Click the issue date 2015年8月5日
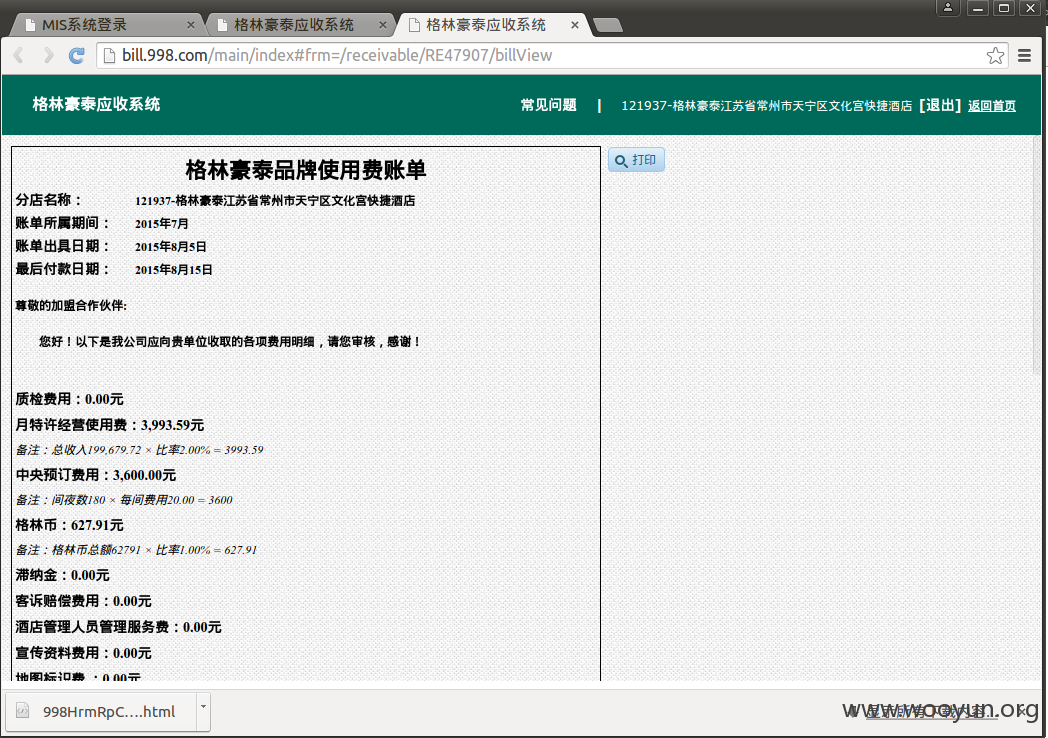The image size is (1048, 738). pos(170,247)
